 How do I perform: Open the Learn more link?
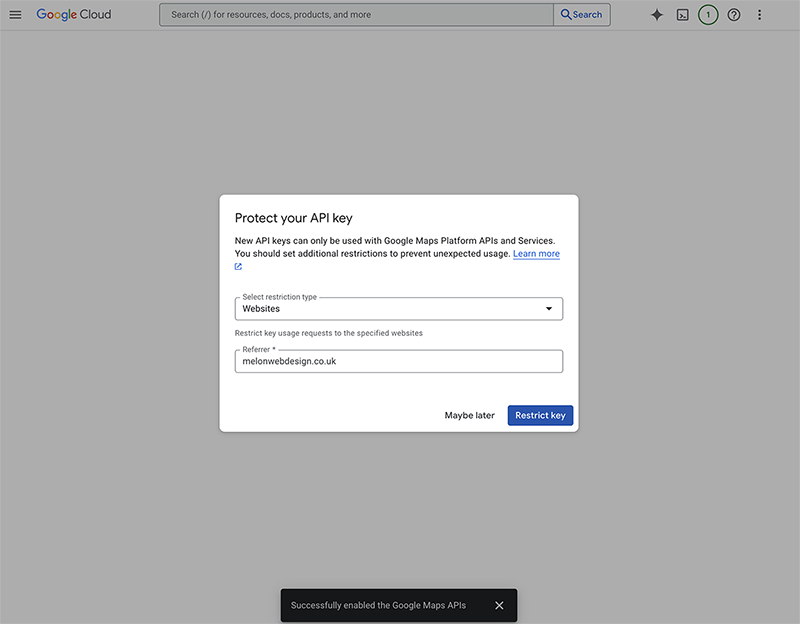[x=536, y=254]
